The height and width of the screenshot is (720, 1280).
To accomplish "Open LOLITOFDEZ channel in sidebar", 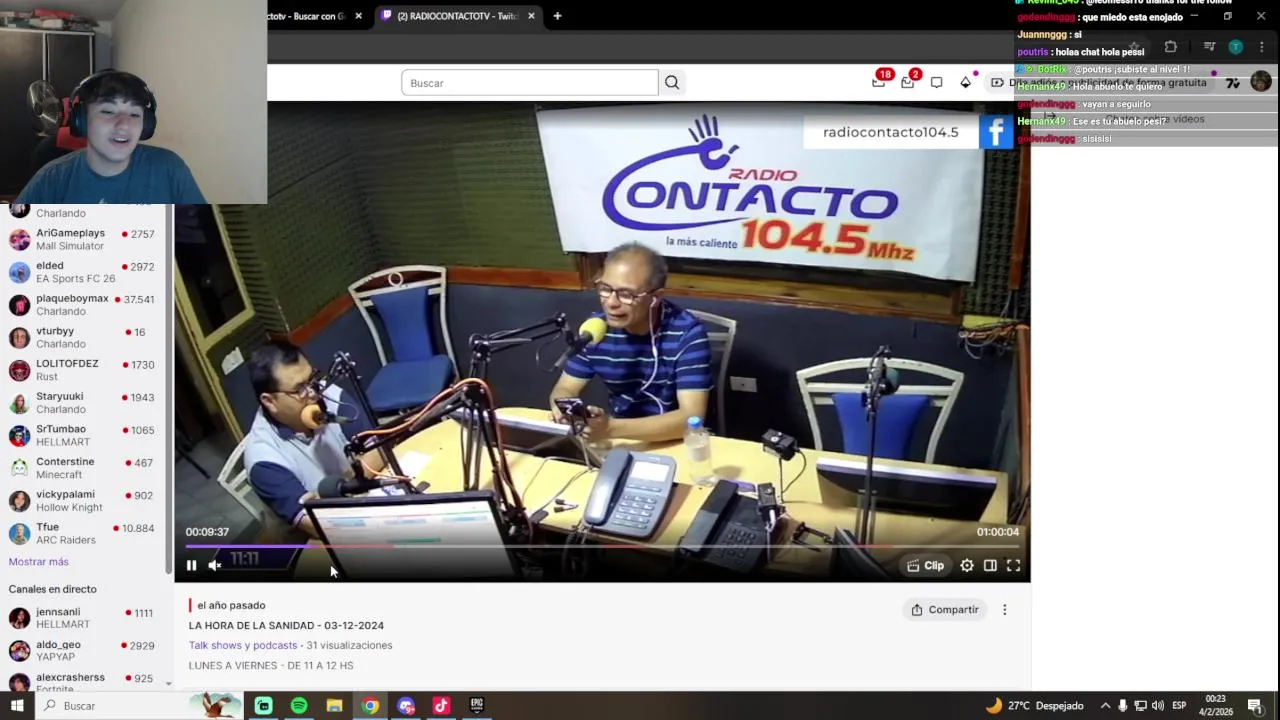I will click(82, 370).
